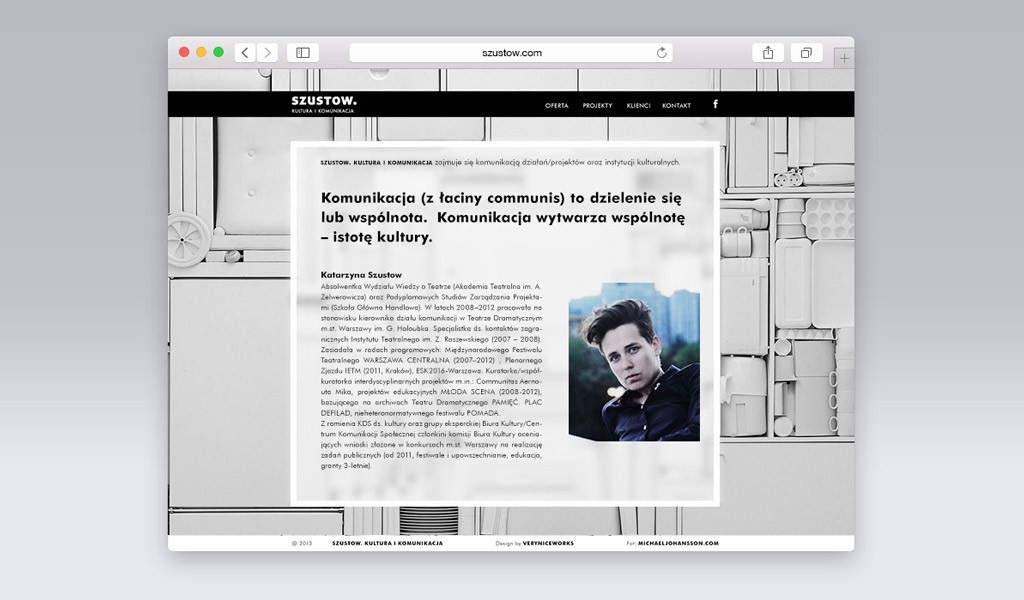Go back using the browser back arrow
1024x600 pixels.
point(246,53)
